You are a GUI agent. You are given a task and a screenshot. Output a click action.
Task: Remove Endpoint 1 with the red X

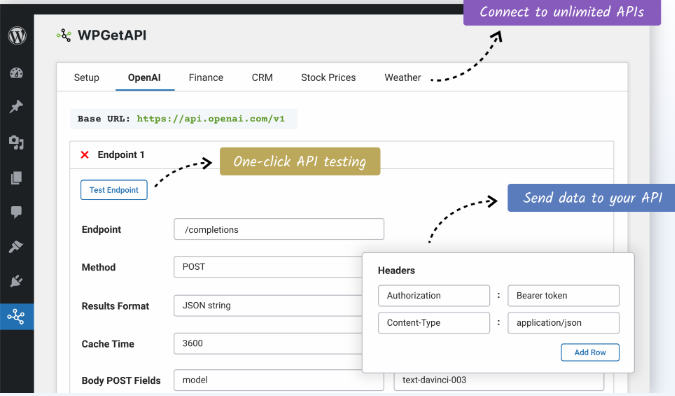[x=85, y=155]
